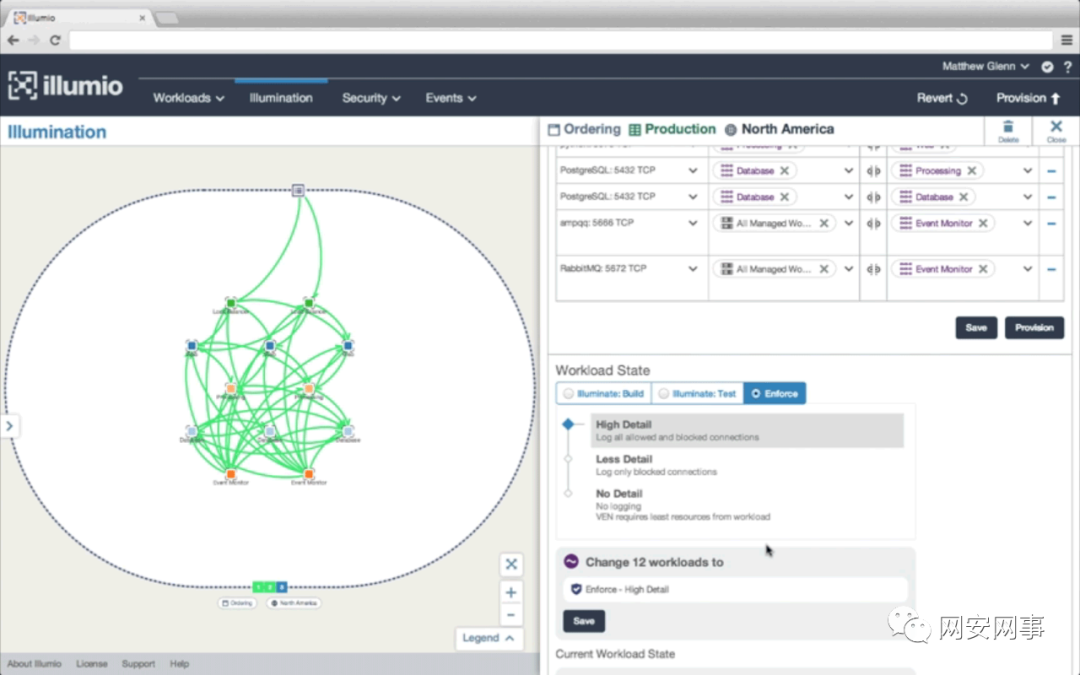Click the illumio logo
1080x675 pixels.
pos(66,86)
